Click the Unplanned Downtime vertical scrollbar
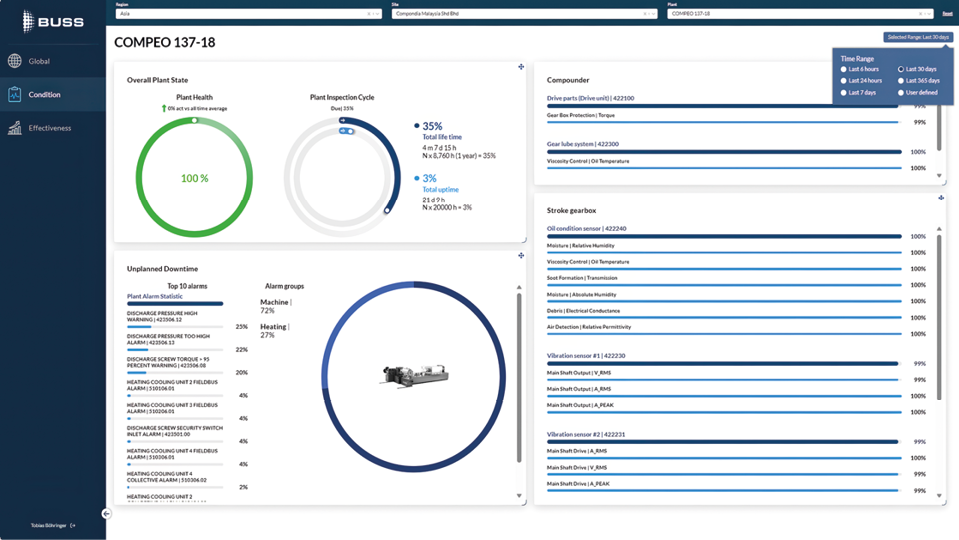The height and width of the screenshot is (540, 959). (518, 380)
